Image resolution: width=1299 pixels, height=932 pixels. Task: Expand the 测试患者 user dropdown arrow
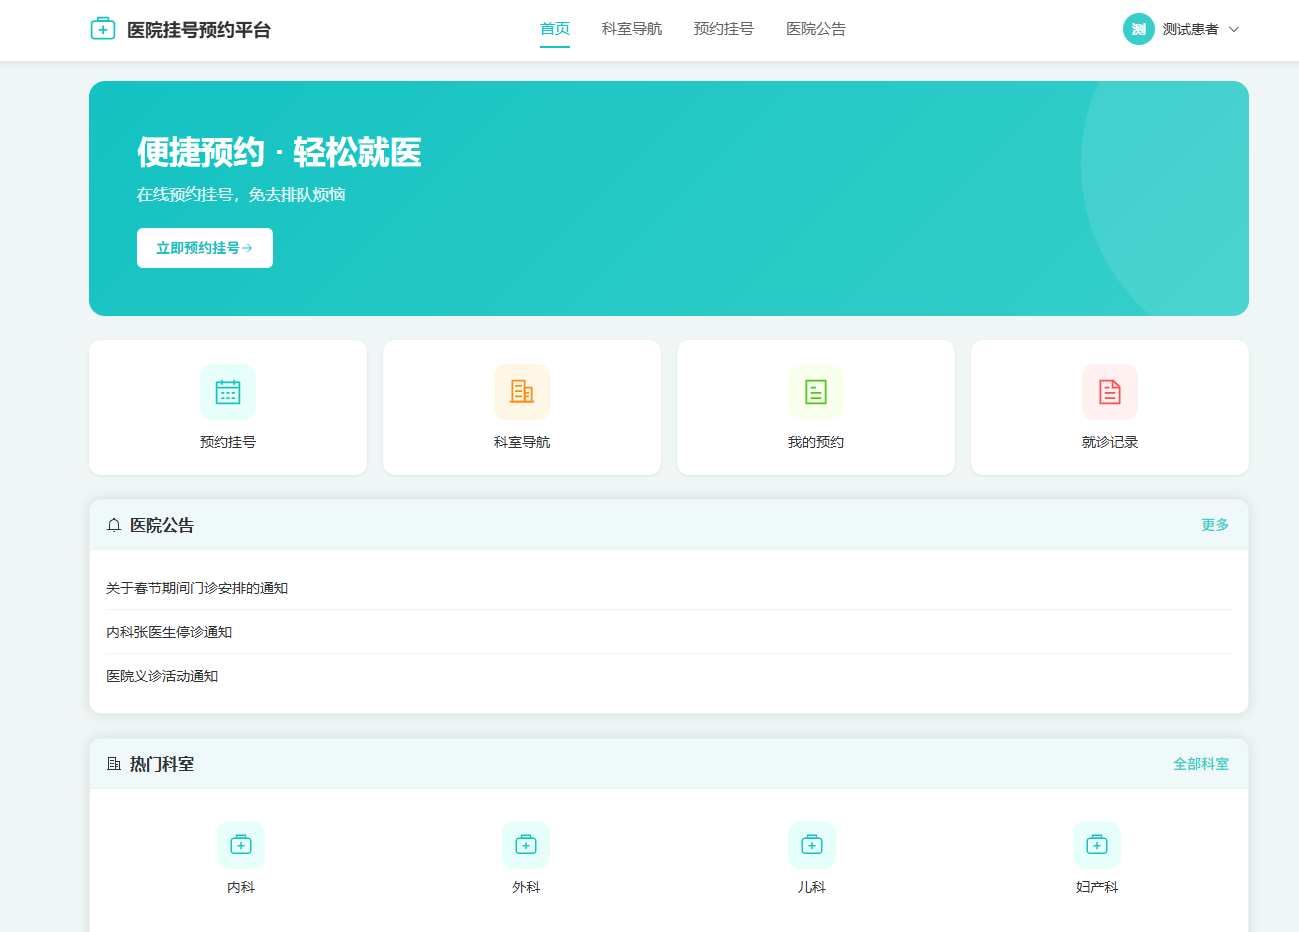point(1234,30)
